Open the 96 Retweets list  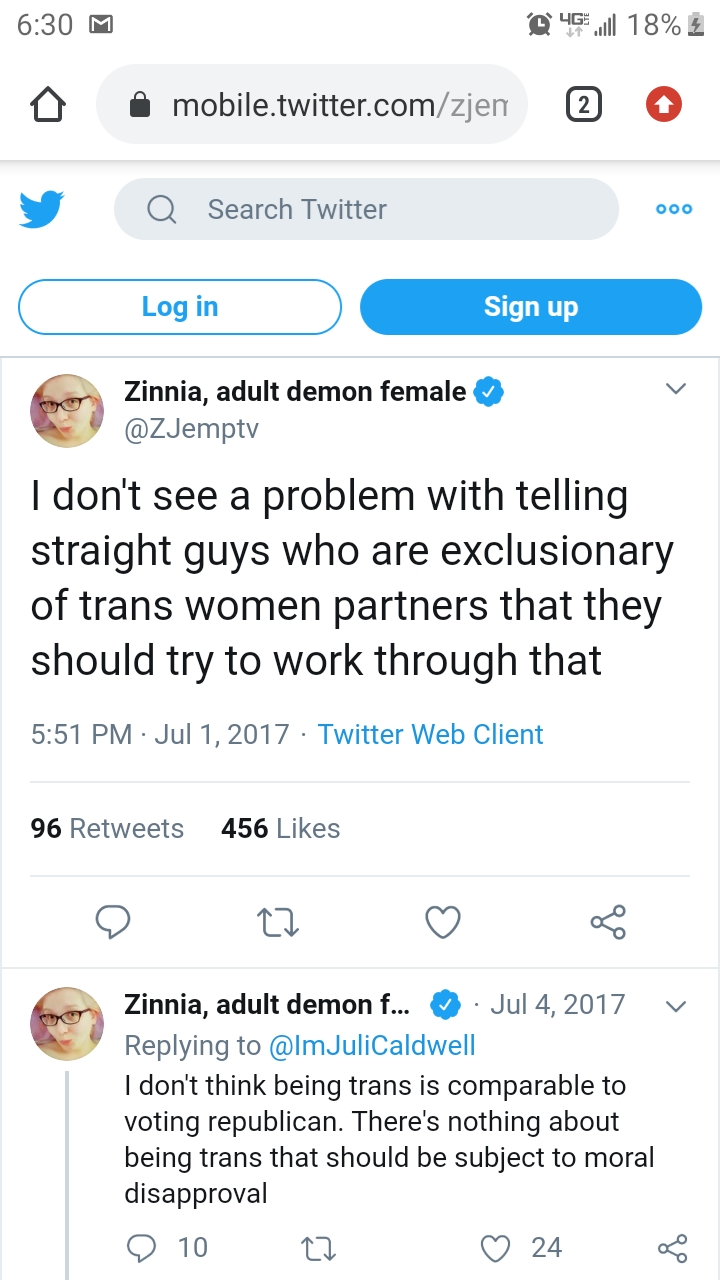[107, 828]
